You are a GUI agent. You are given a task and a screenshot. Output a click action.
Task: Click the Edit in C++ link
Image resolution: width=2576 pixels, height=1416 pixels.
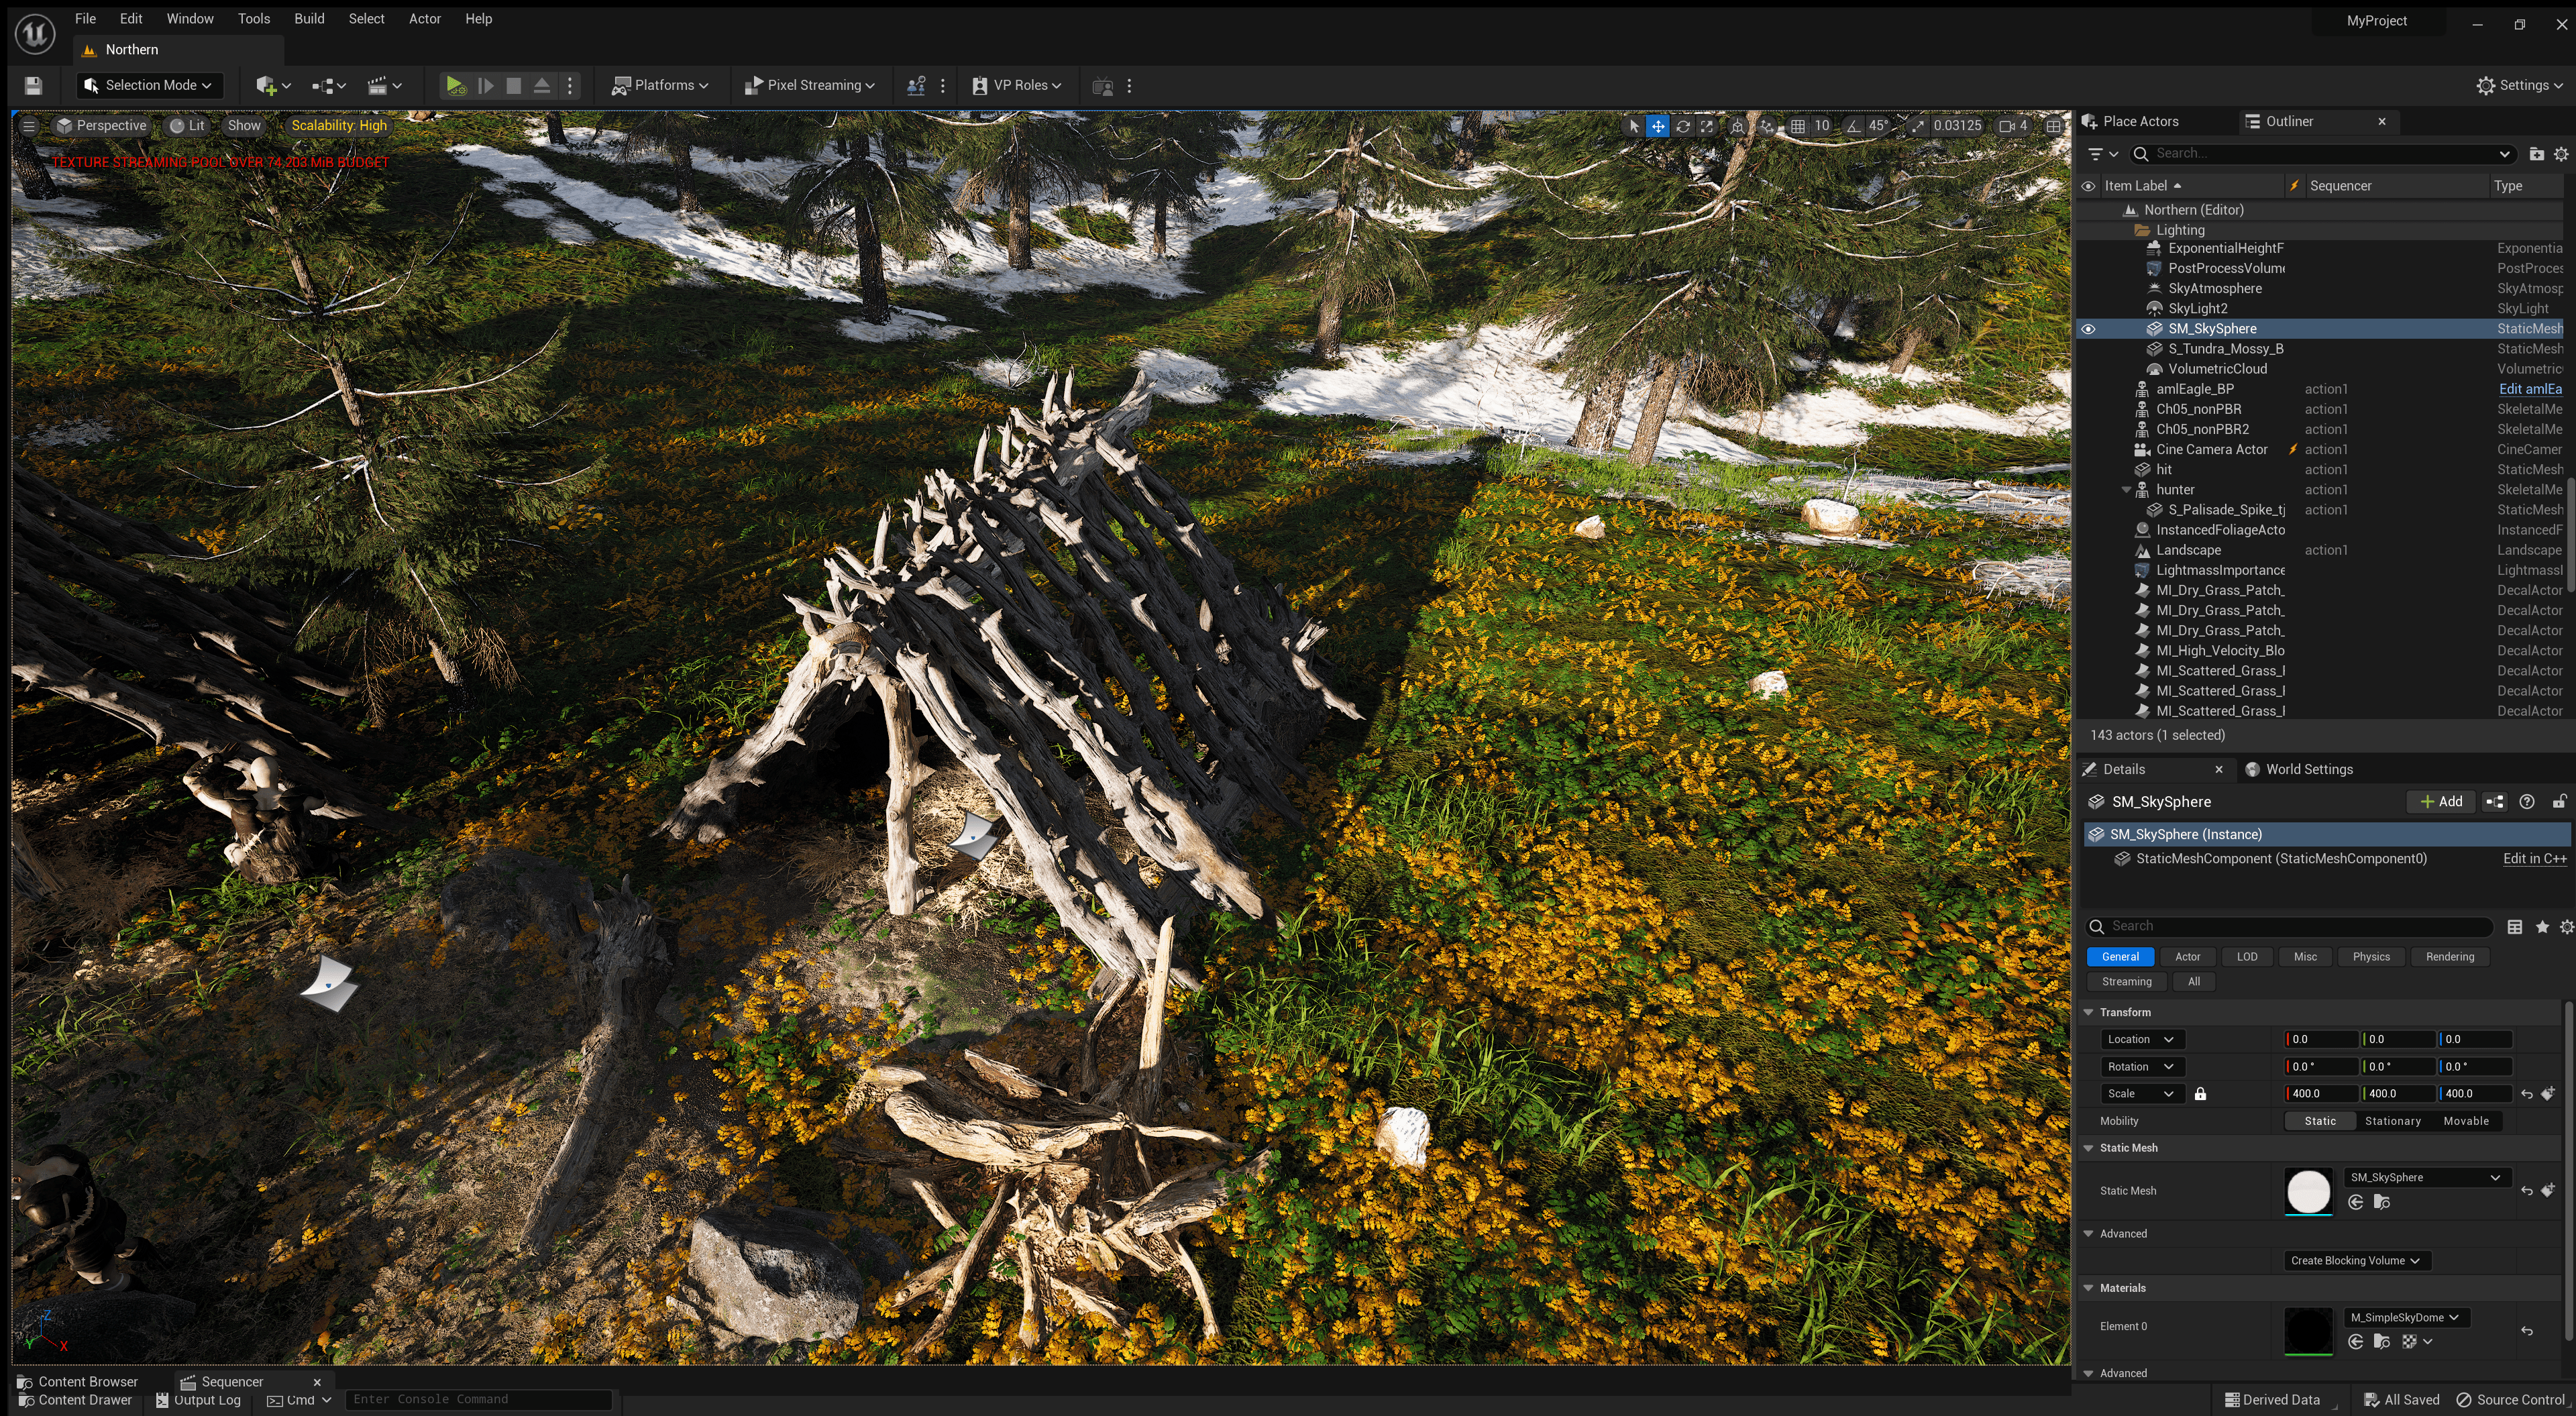[2534, 859]
